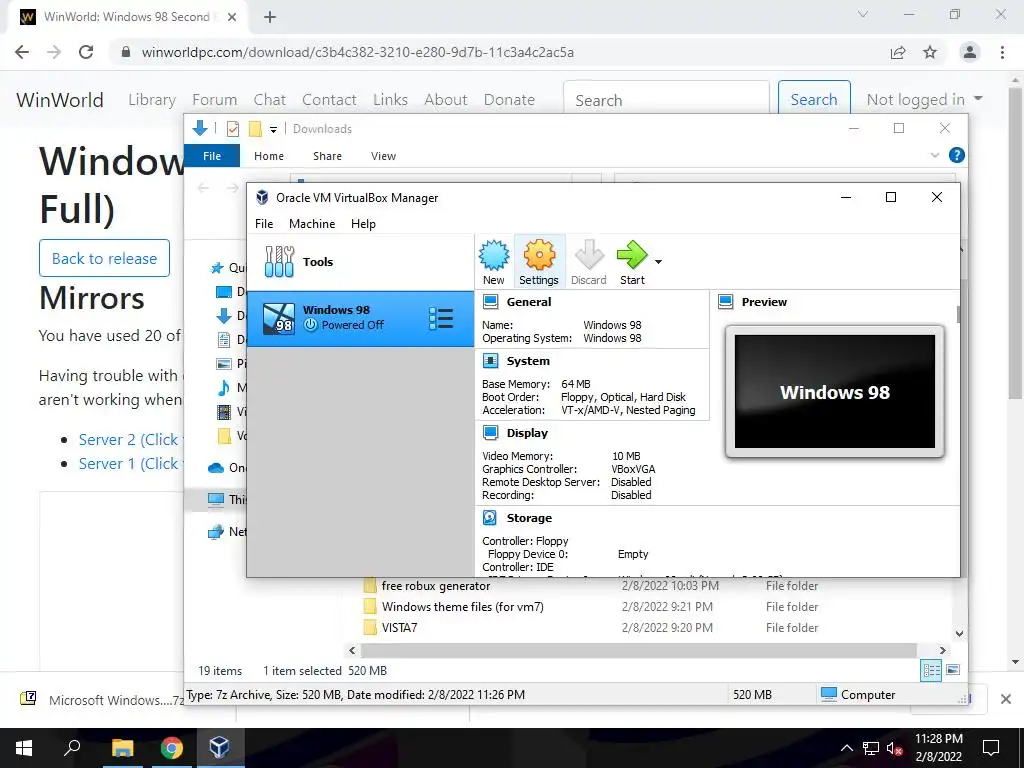Image resolution: width=1024 pixels, height=768 pixels.
Task: Switch to Explorer View tab
Action: (383, 156)
